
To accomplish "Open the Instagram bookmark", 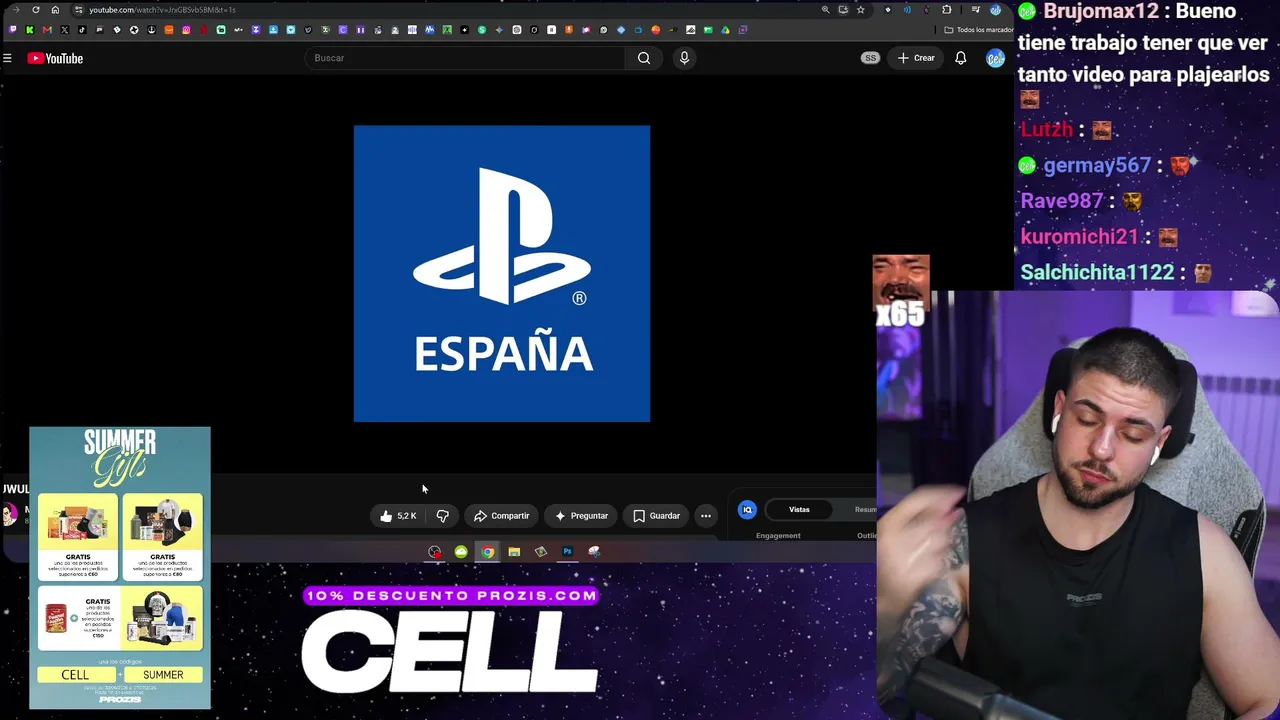I will 186,30.
